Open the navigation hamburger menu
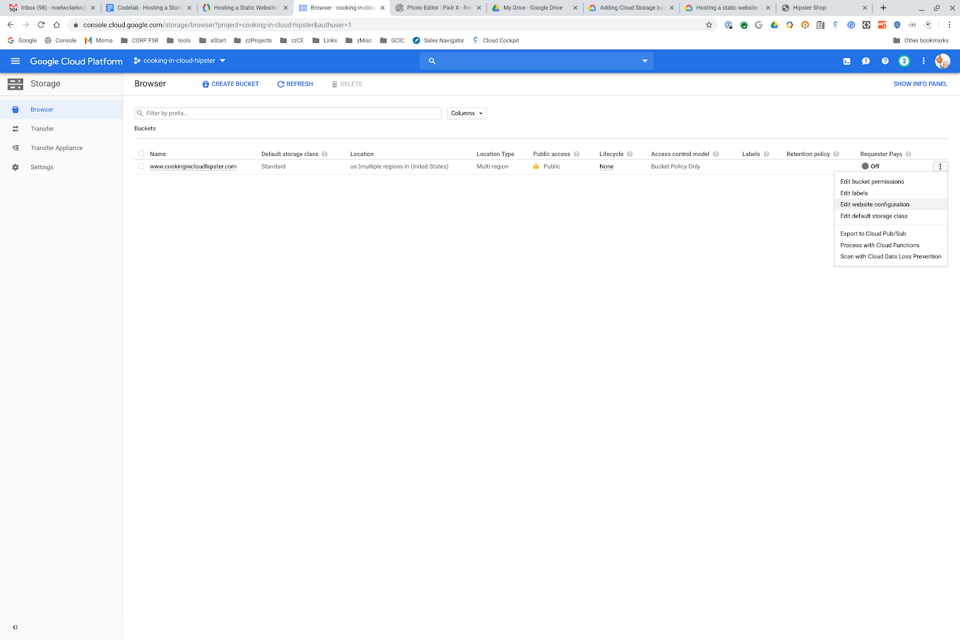Screen dimensions: 960x640 (16, 60)
